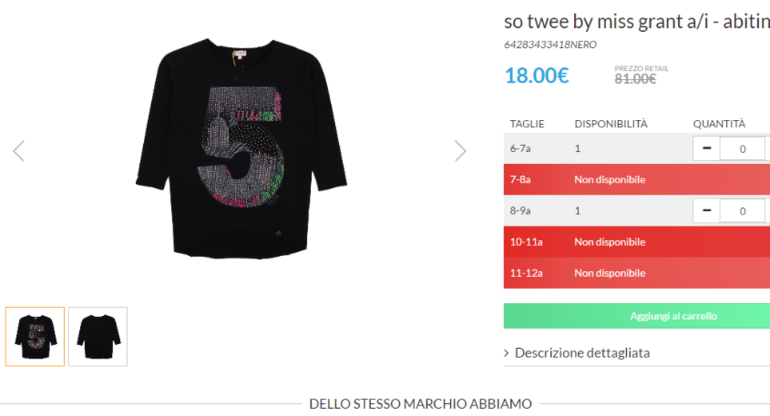
Task: Select the front view shirt thumbnail
Action: tap(35, 336)
